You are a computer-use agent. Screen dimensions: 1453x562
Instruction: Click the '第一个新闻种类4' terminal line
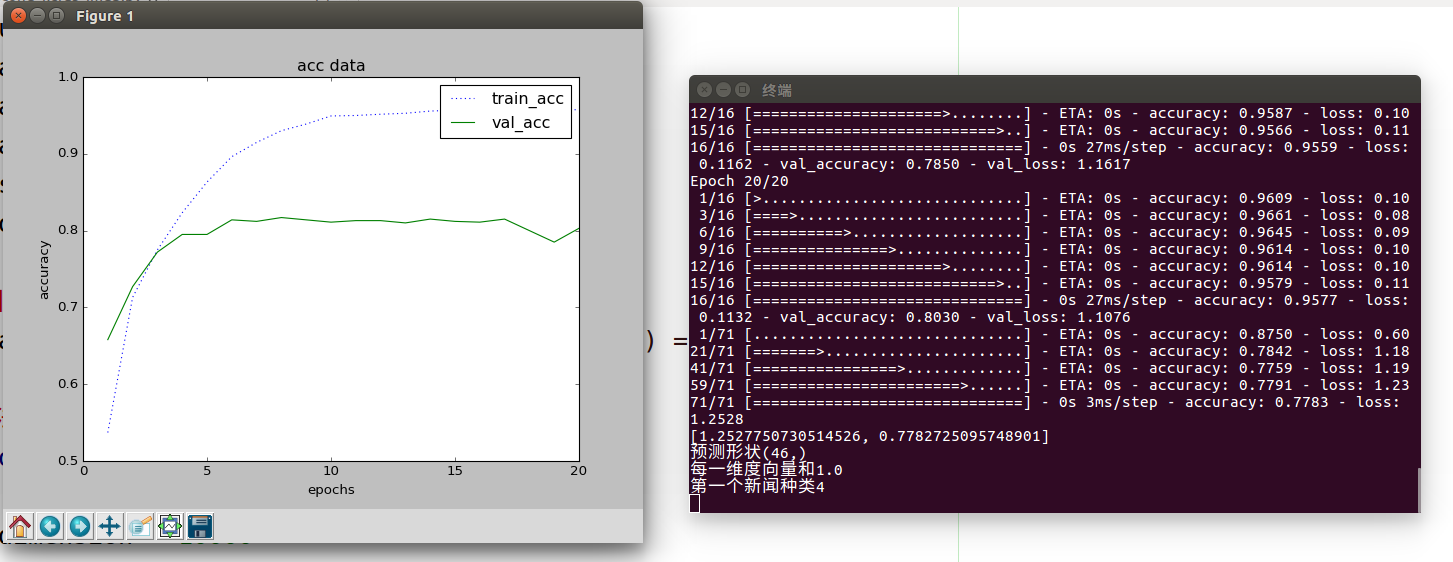757,487
